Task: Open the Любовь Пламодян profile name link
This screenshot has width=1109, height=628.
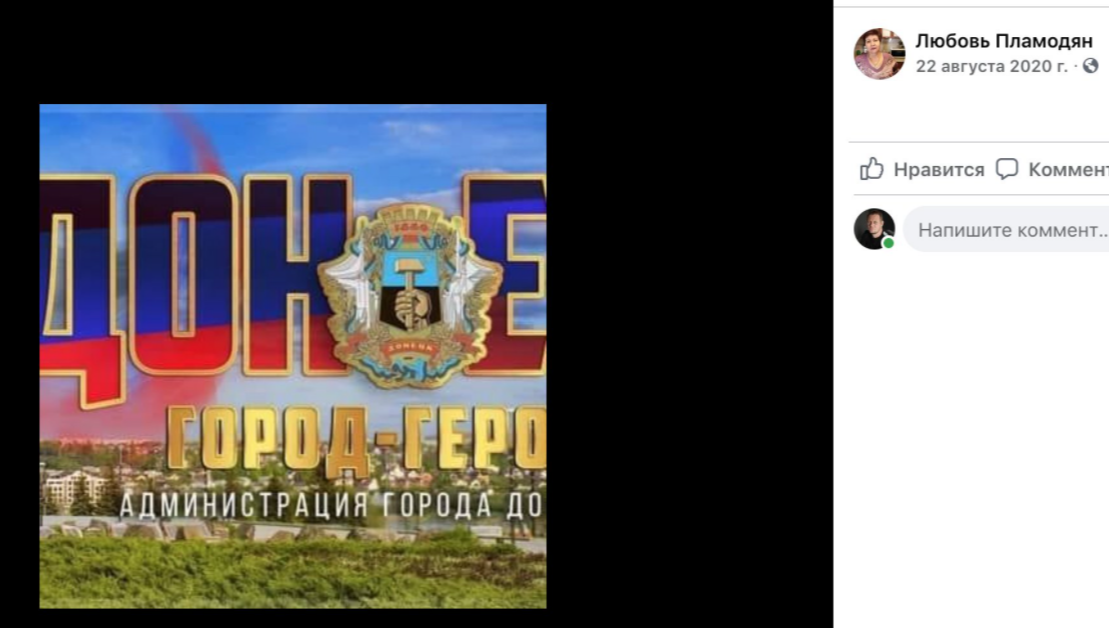Action: pos(1004,41)
